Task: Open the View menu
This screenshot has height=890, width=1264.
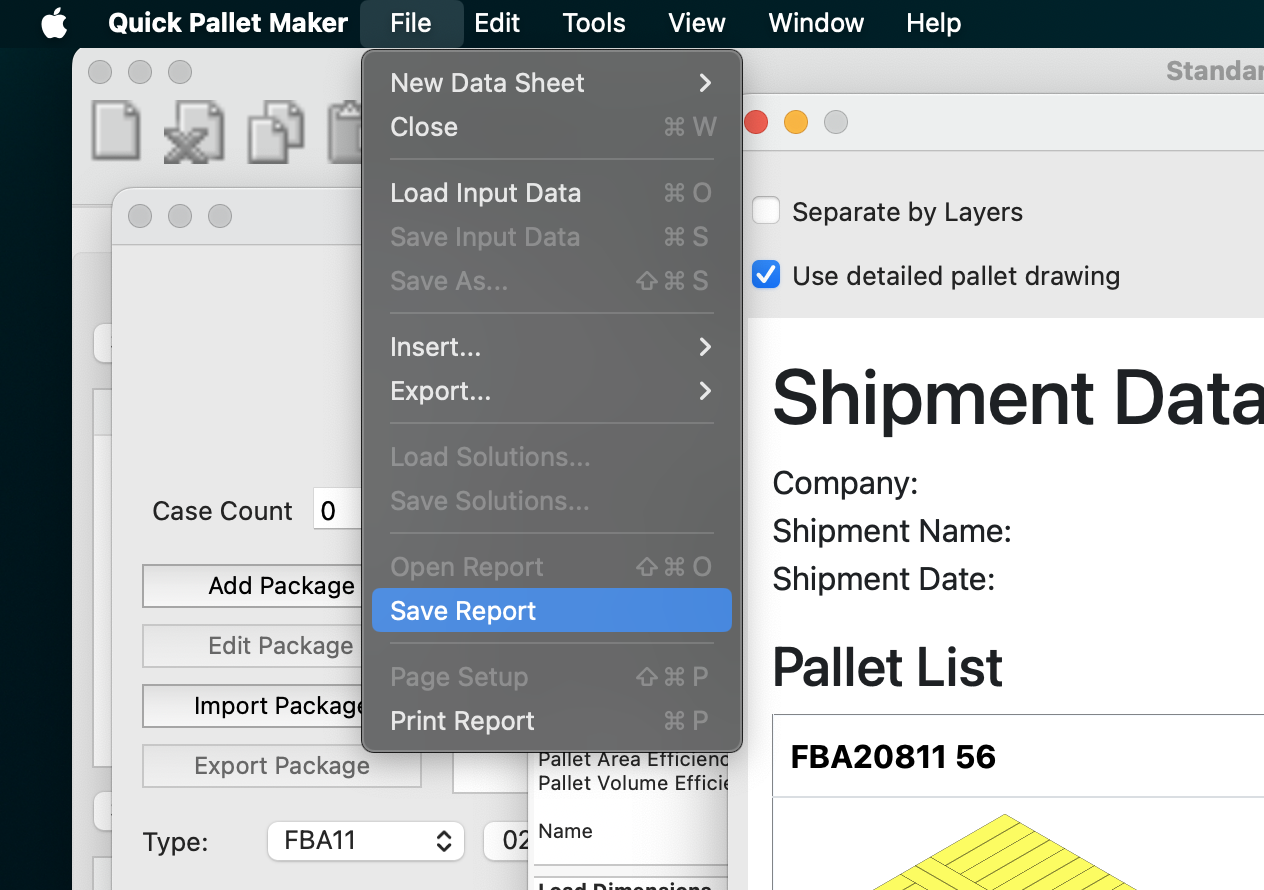Action: (x=697, y=23)
